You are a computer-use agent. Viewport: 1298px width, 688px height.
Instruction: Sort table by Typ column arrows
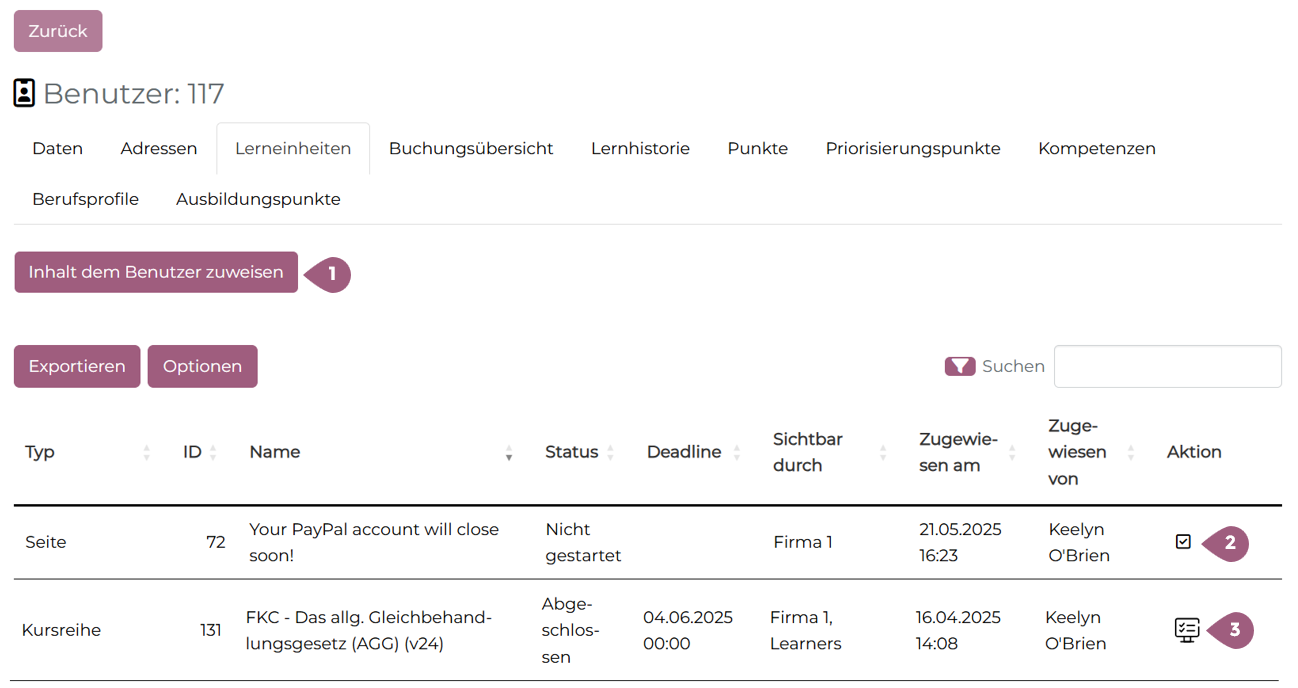(x=147, y=452)
